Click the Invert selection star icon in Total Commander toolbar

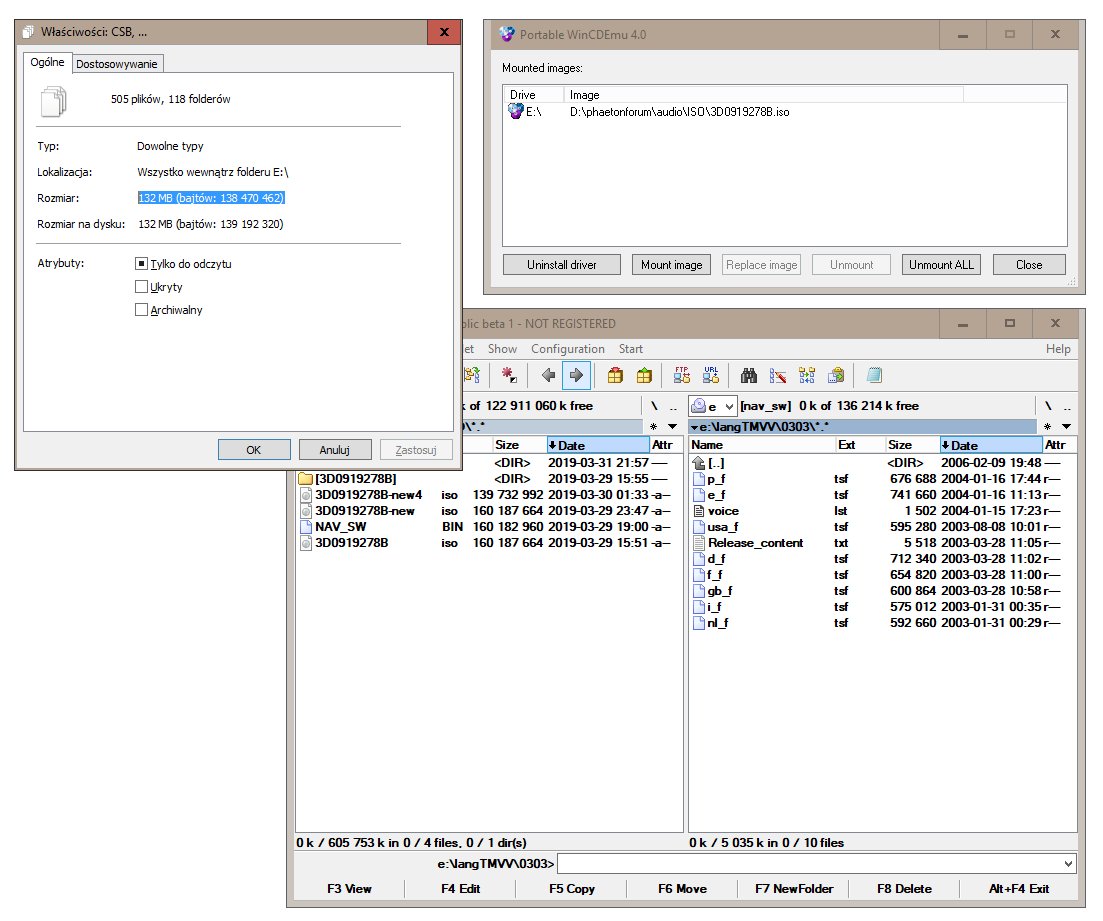coord(509,375)
